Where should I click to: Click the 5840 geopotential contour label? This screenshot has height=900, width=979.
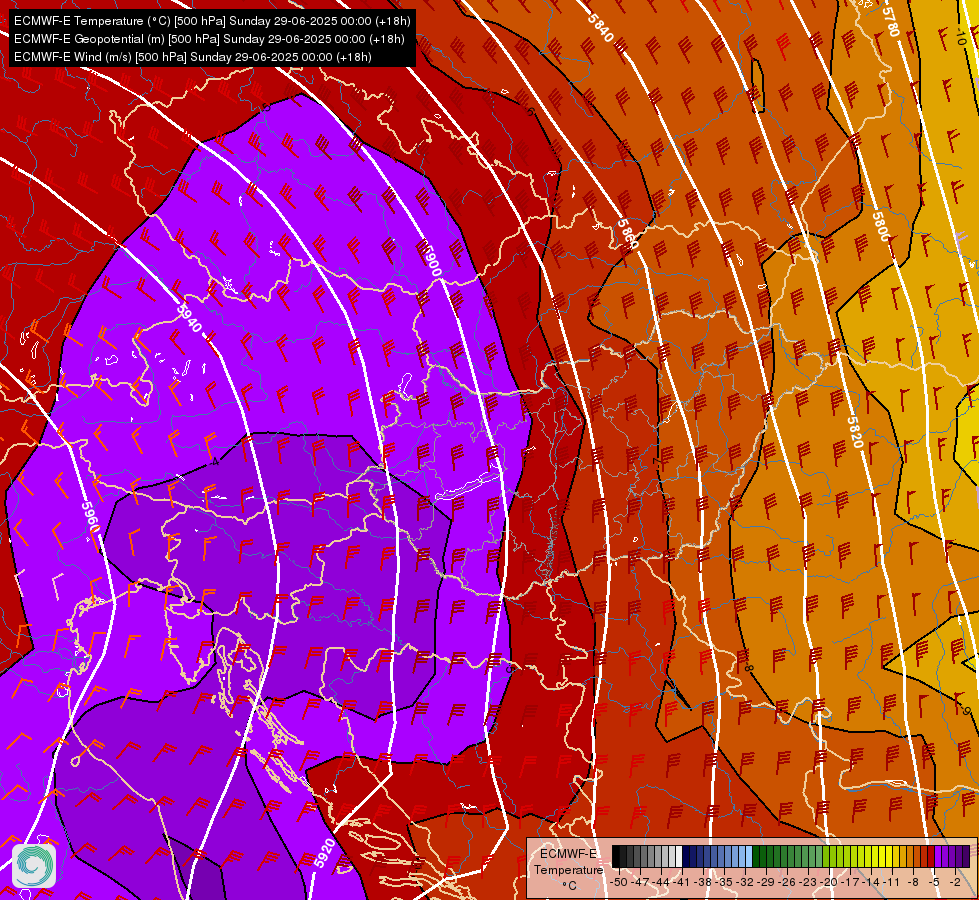point(601,28)
